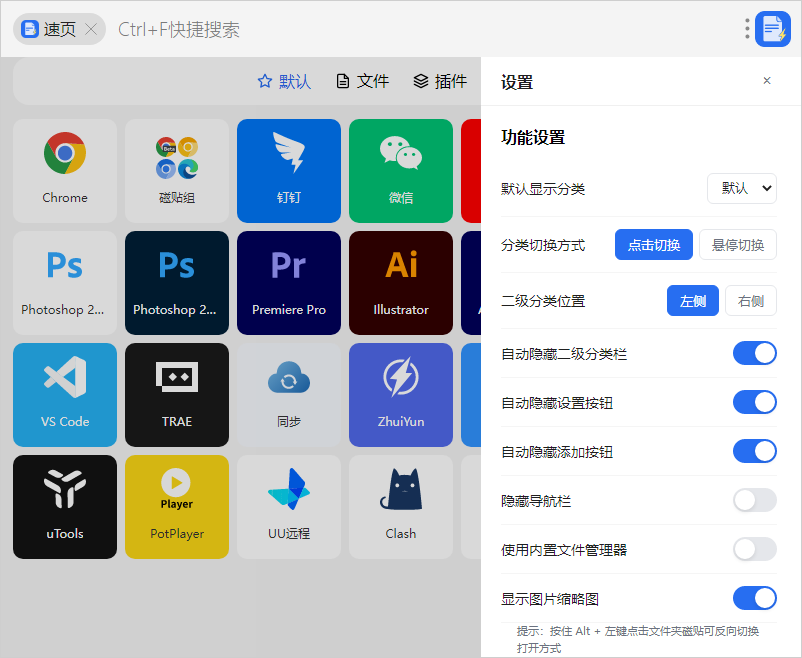Screen dimensions: 802x658
Task: Switch to the 插件 category tab
Action: point(440,81)
